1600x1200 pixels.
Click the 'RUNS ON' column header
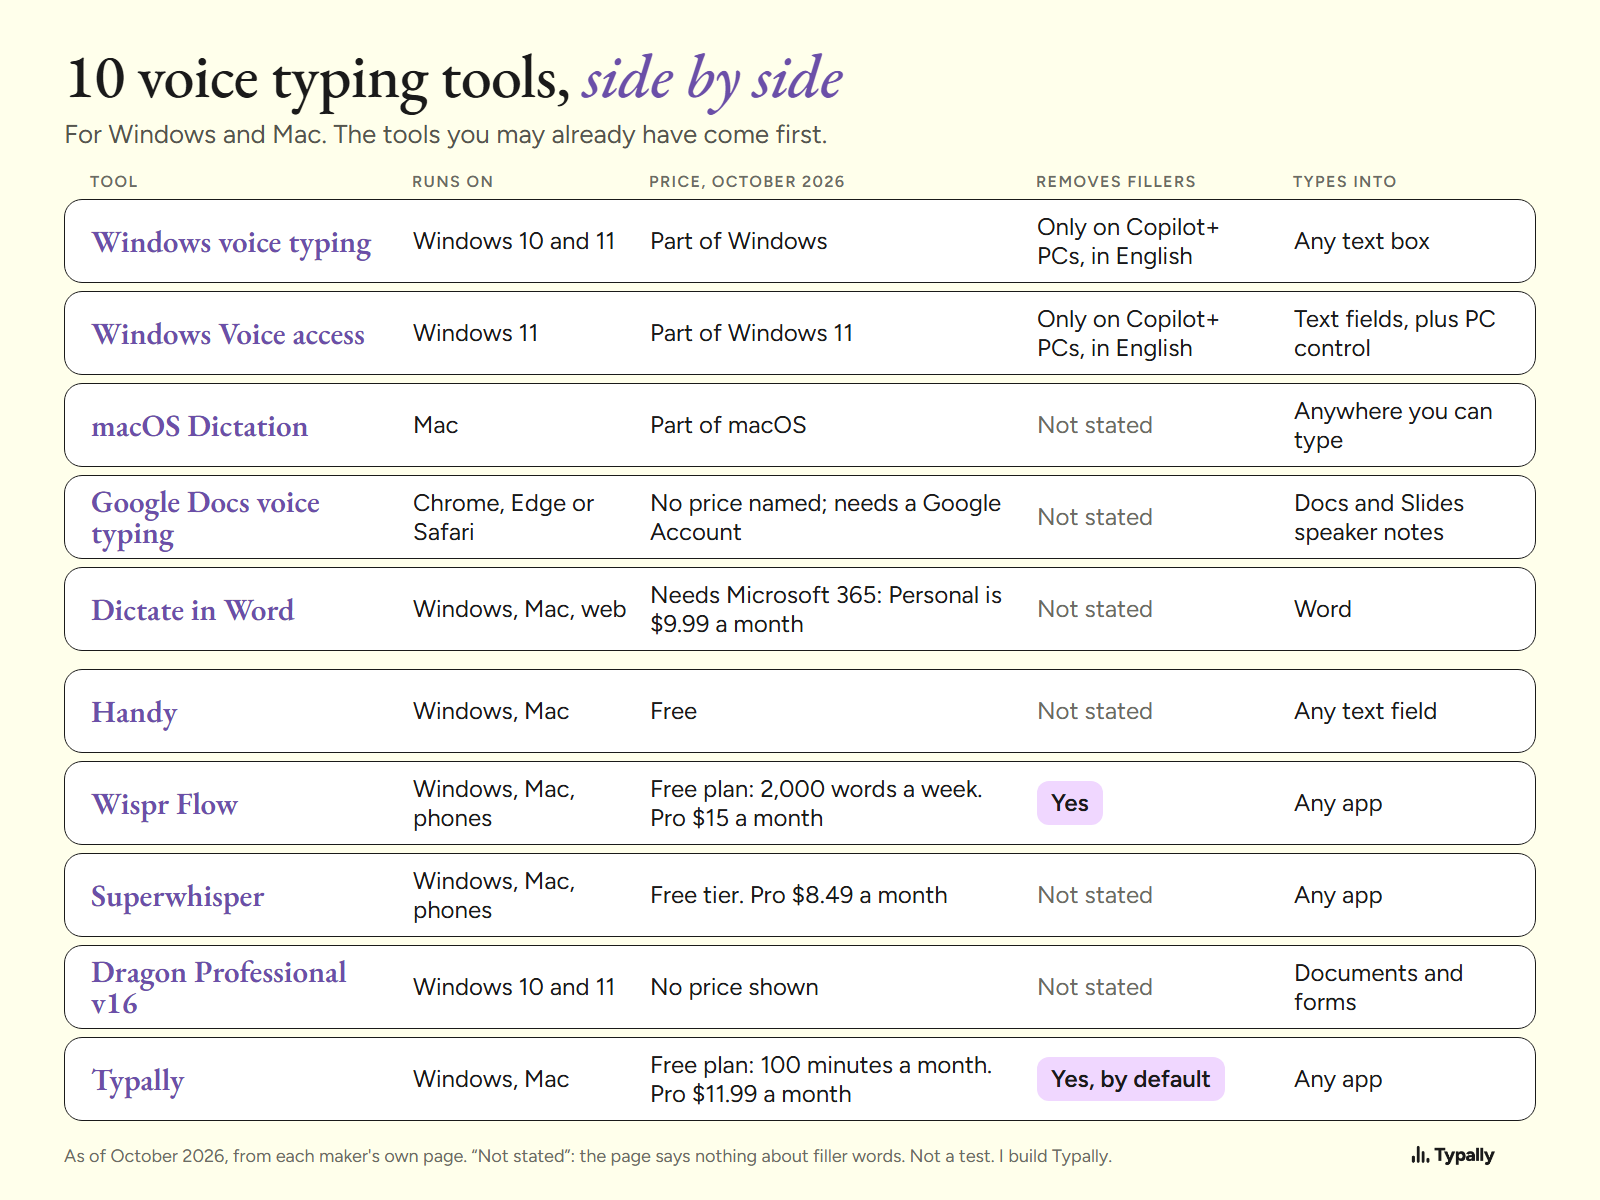453,181
